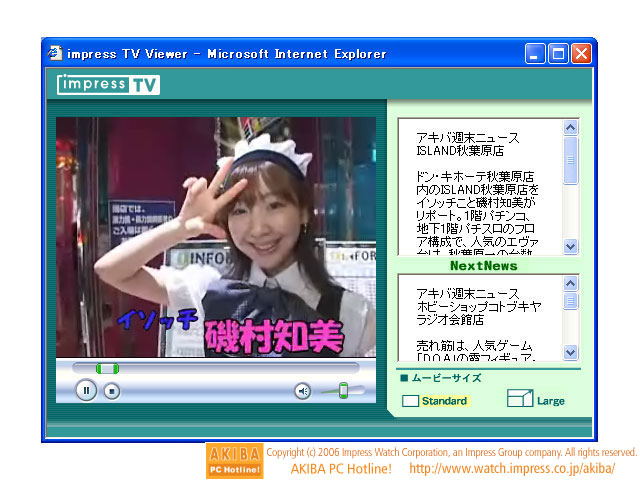The height and width of the screenshot is (480, 640).
Task: Click the volume slider handle
Action: (344, 391)
